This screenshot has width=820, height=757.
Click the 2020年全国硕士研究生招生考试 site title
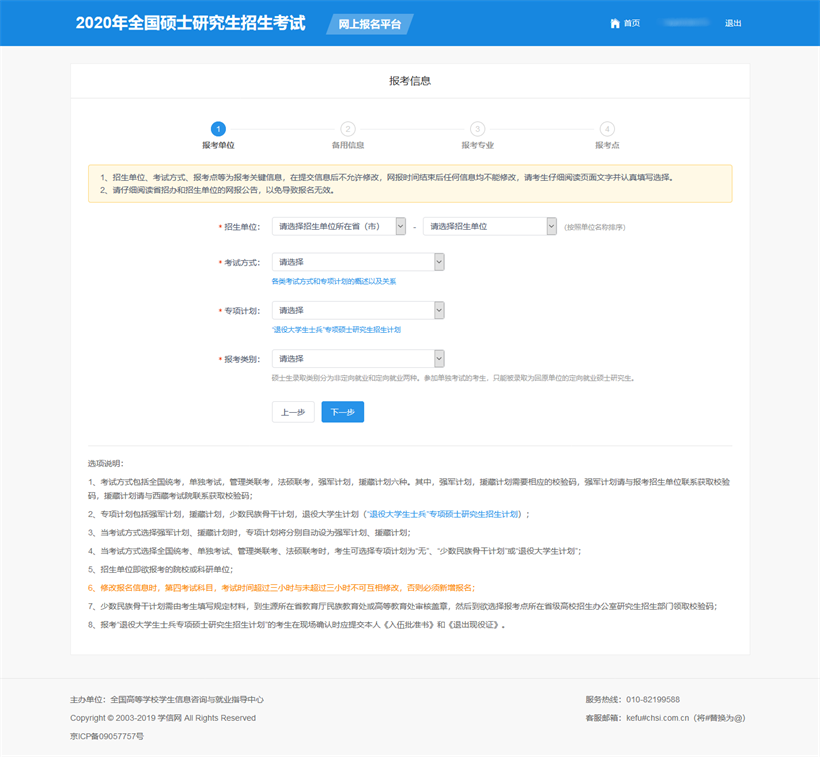[x=190, y=23]
